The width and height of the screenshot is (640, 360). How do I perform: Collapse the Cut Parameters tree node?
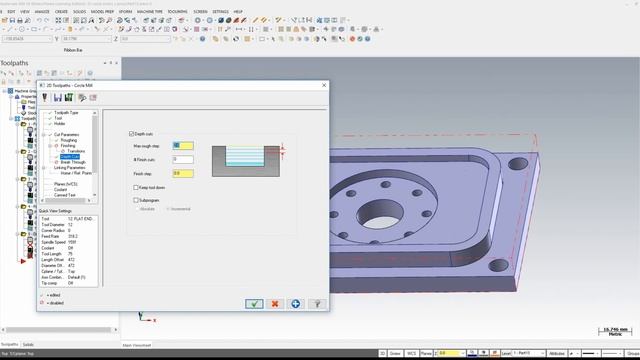click(x=44, y=134)
